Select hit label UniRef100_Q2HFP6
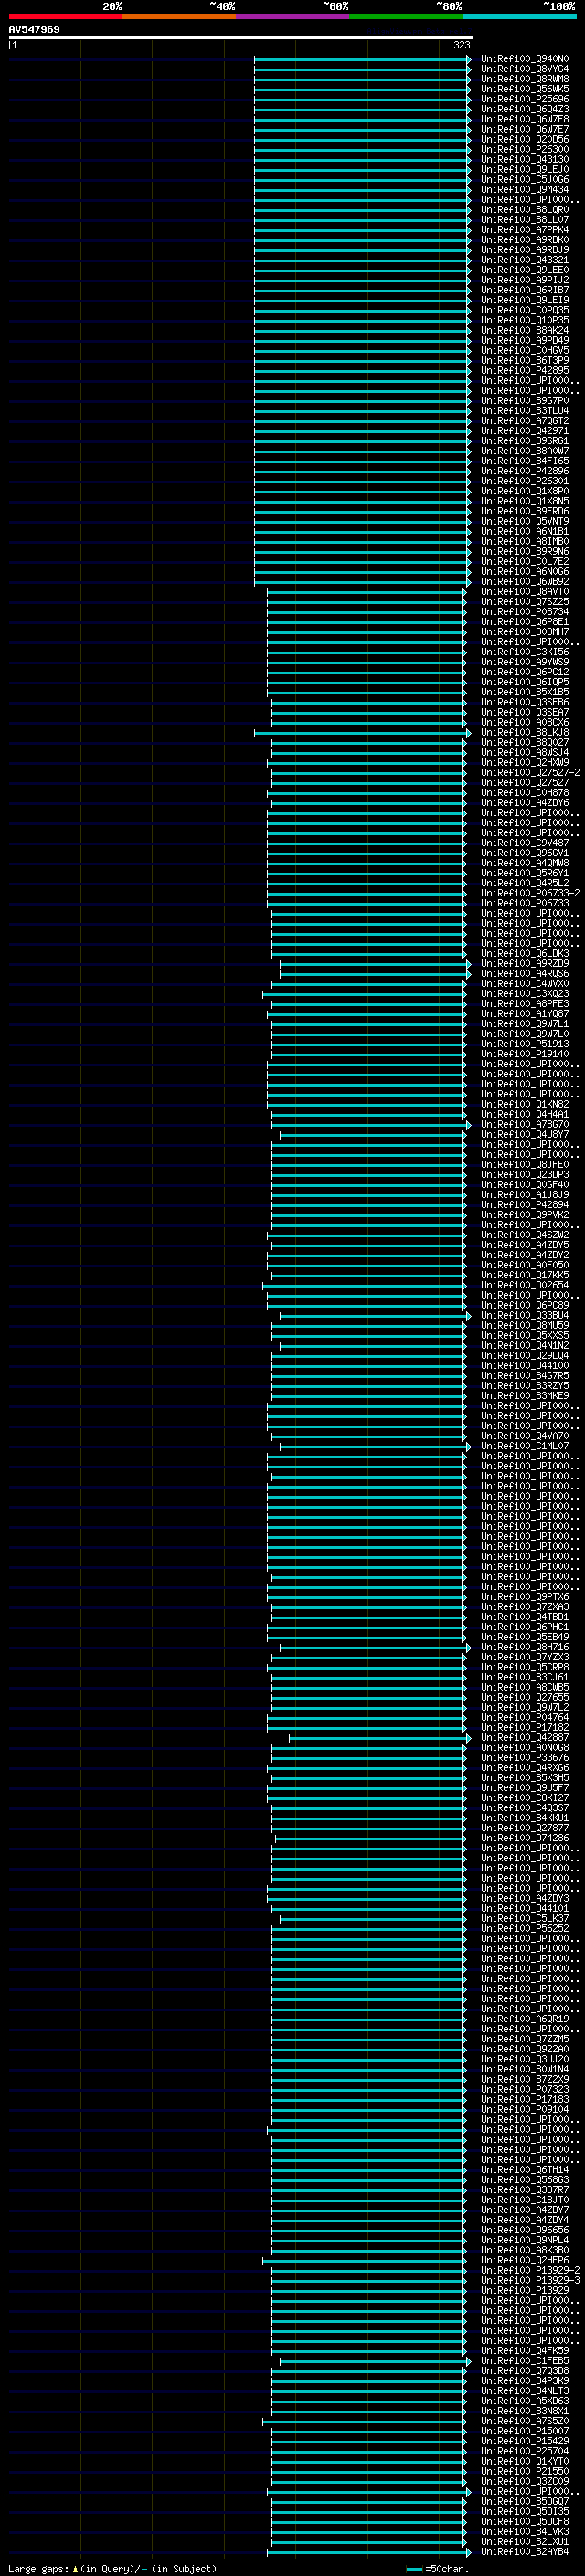 tap(524, 2259)
